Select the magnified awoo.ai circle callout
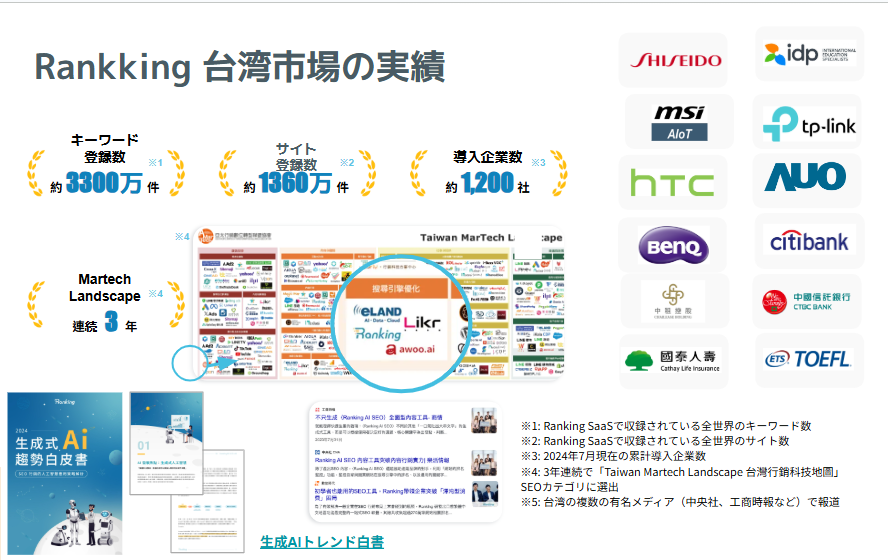The image size is (888, 560). point(407,319)
